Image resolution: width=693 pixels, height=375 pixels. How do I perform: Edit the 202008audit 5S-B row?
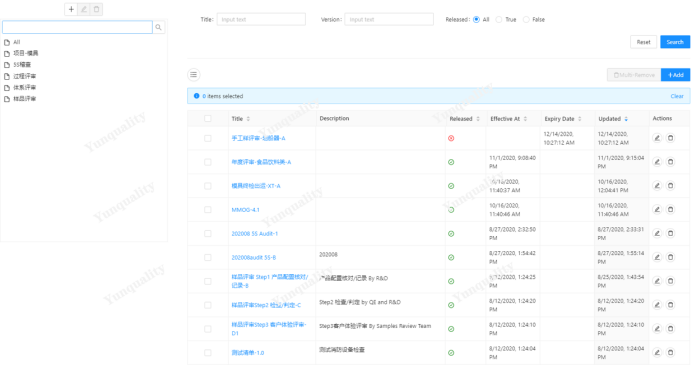click(657, 257)
